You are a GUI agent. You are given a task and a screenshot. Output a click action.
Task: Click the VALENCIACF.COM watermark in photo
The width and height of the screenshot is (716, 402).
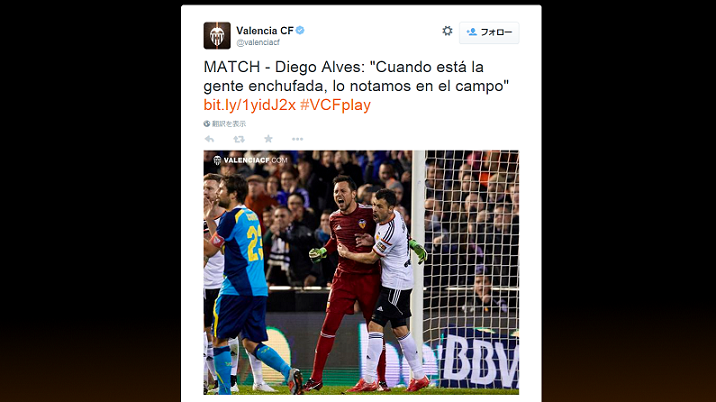click(250, 160)
